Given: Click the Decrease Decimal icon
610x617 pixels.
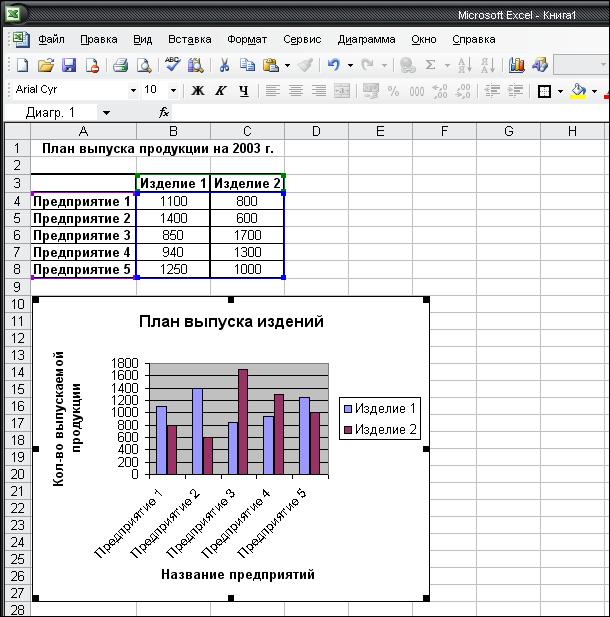Looking at the screenshot, I should point(463,91).
